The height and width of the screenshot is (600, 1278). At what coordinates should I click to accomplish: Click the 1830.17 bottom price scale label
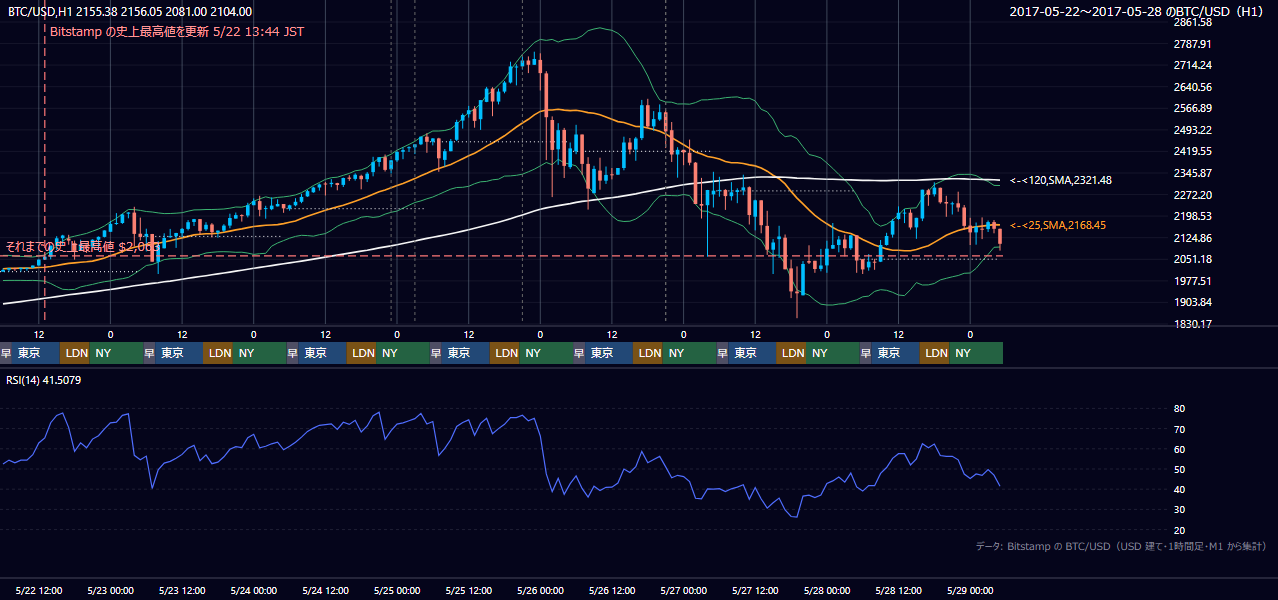(1192, 324)
